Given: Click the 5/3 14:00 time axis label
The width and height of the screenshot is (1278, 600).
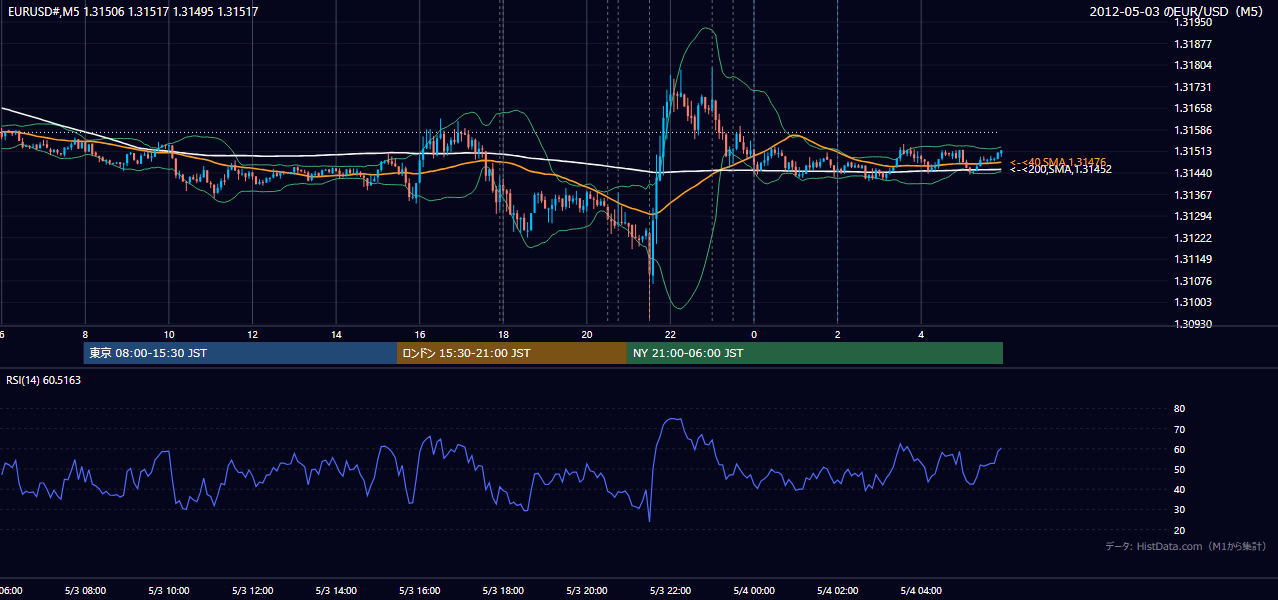Looking at the screenshot, I should coord(336,591).
